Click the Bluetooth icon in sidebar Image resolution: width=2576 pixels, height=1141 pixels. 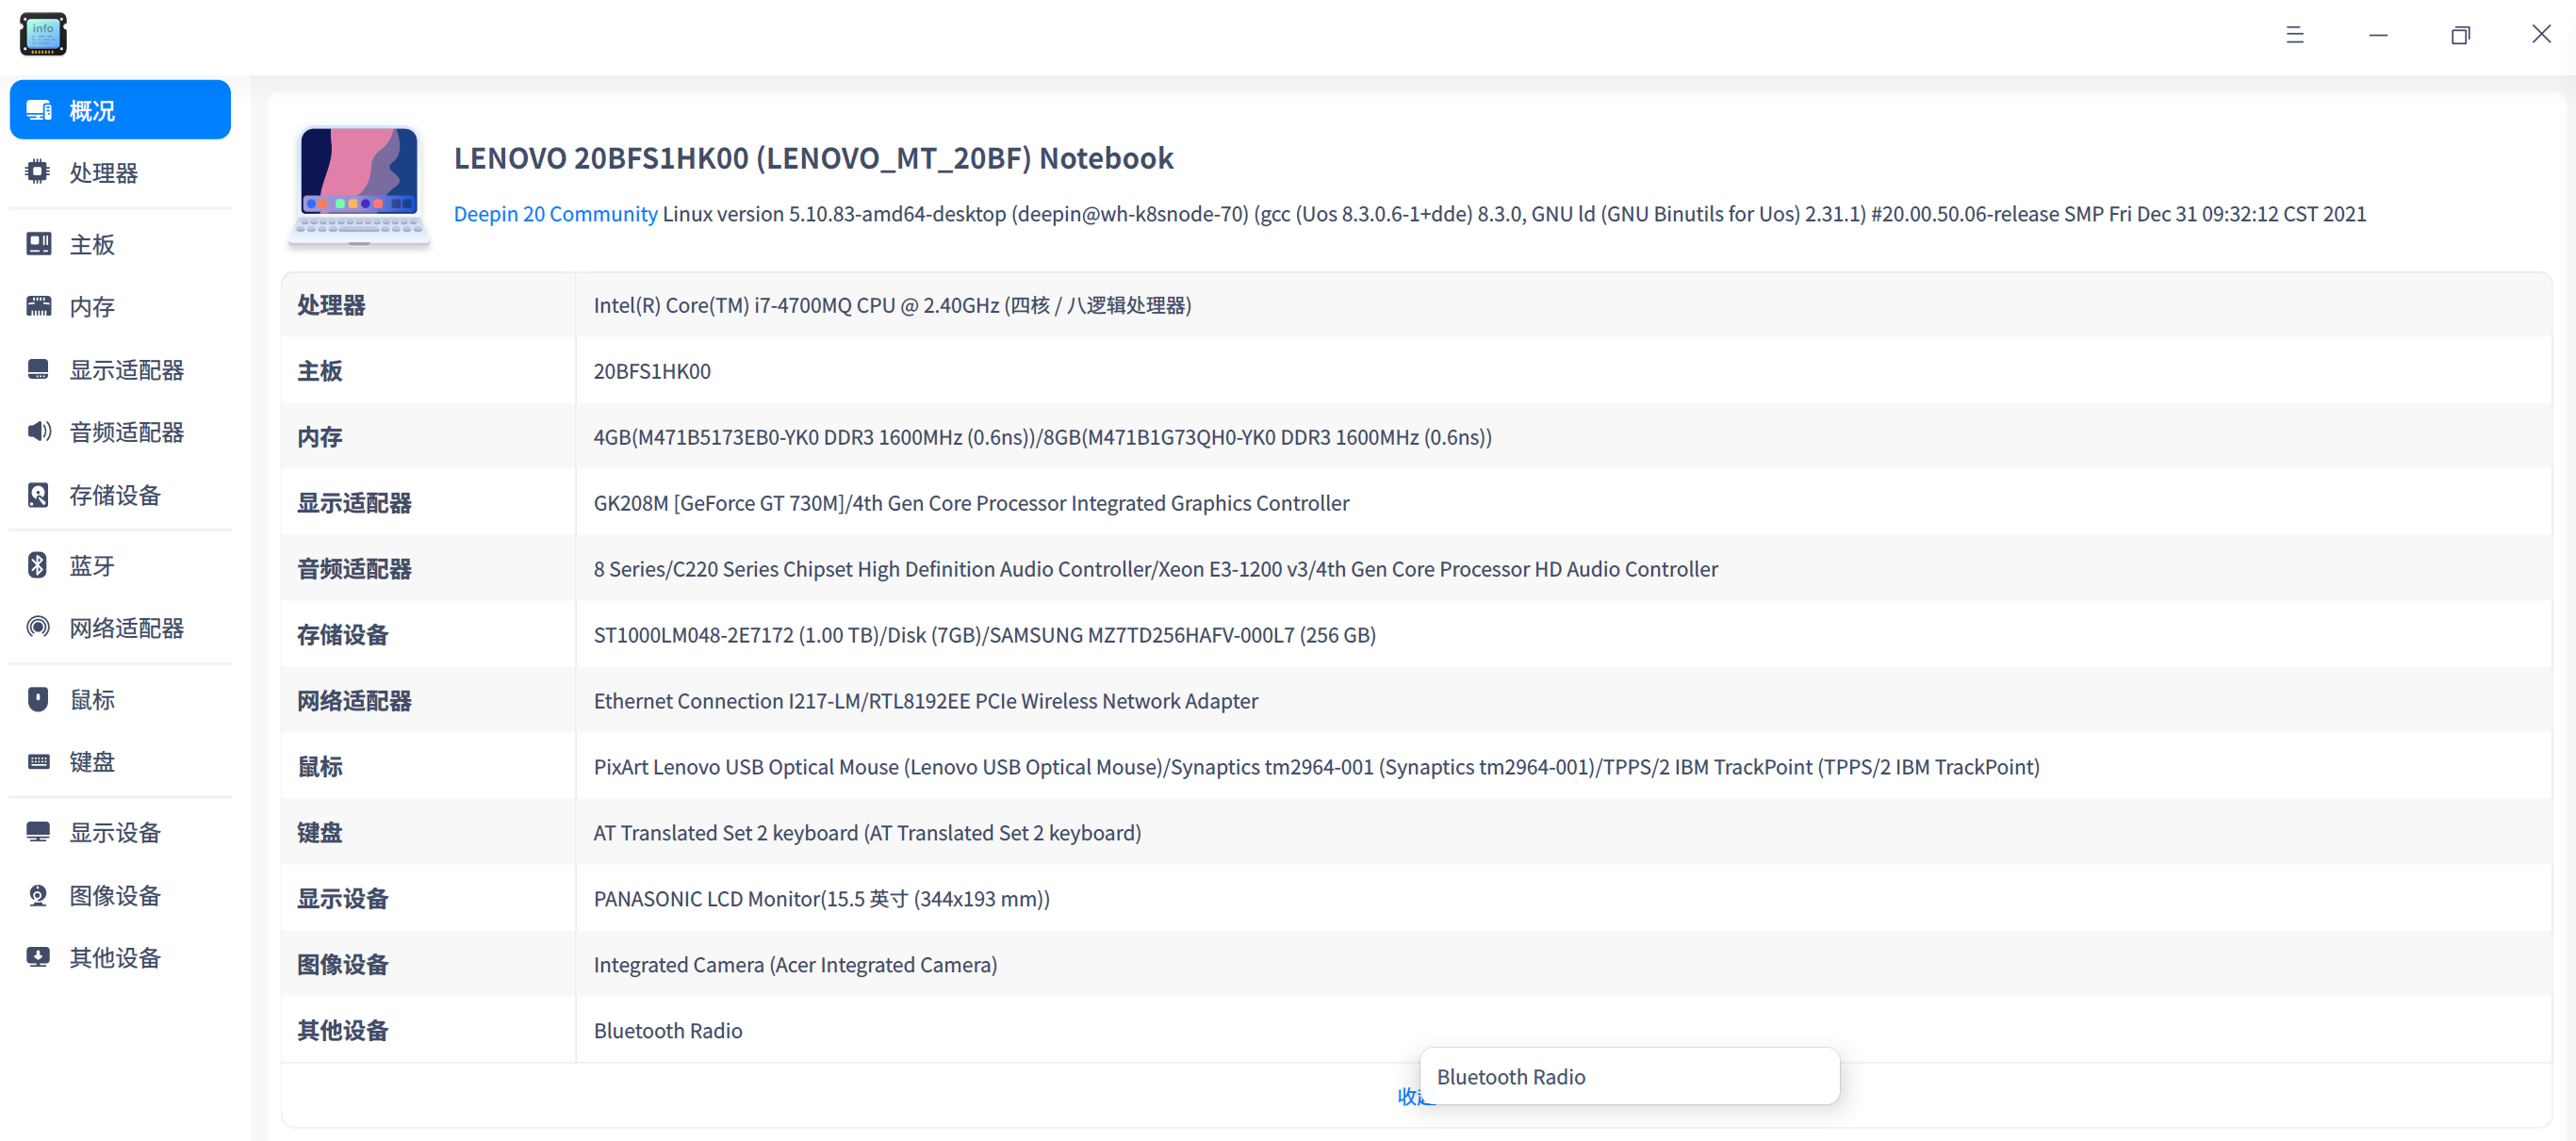coord(38,566)
